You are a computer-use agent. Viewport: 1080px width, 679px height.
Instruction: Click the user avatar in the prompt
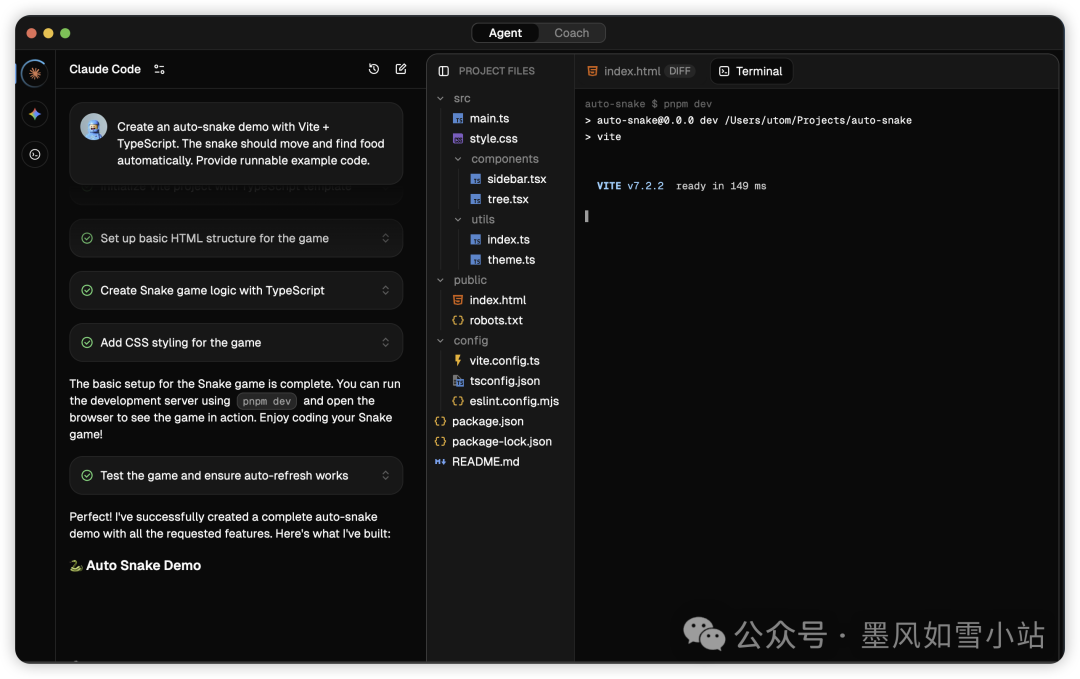pos(94,127)
